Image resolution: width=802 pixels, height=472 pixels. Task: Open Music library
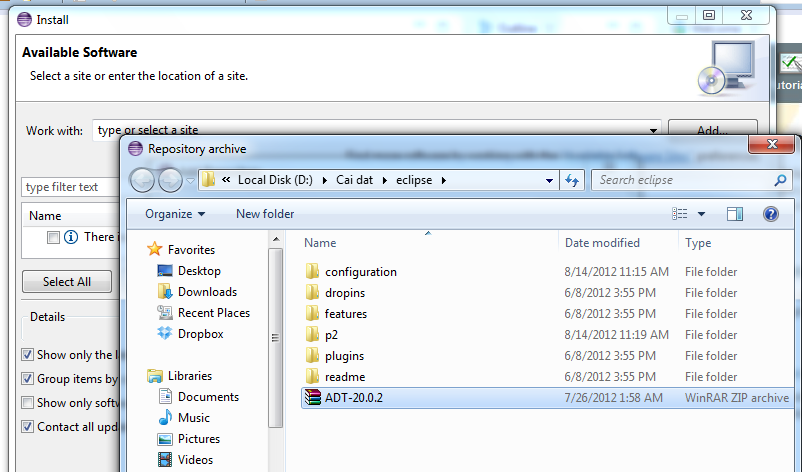click(x=193, y=417)
